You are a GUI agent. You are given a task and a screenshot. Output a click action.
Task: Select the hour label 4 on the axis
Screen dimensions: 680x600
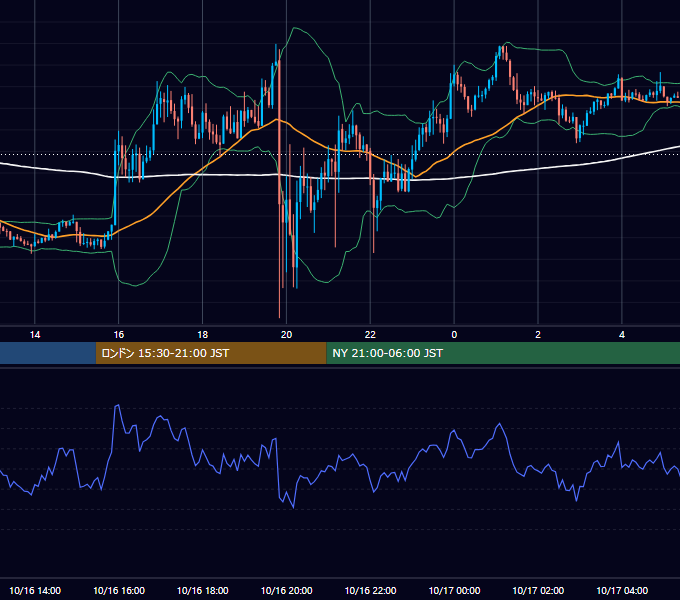pos(622,335)
